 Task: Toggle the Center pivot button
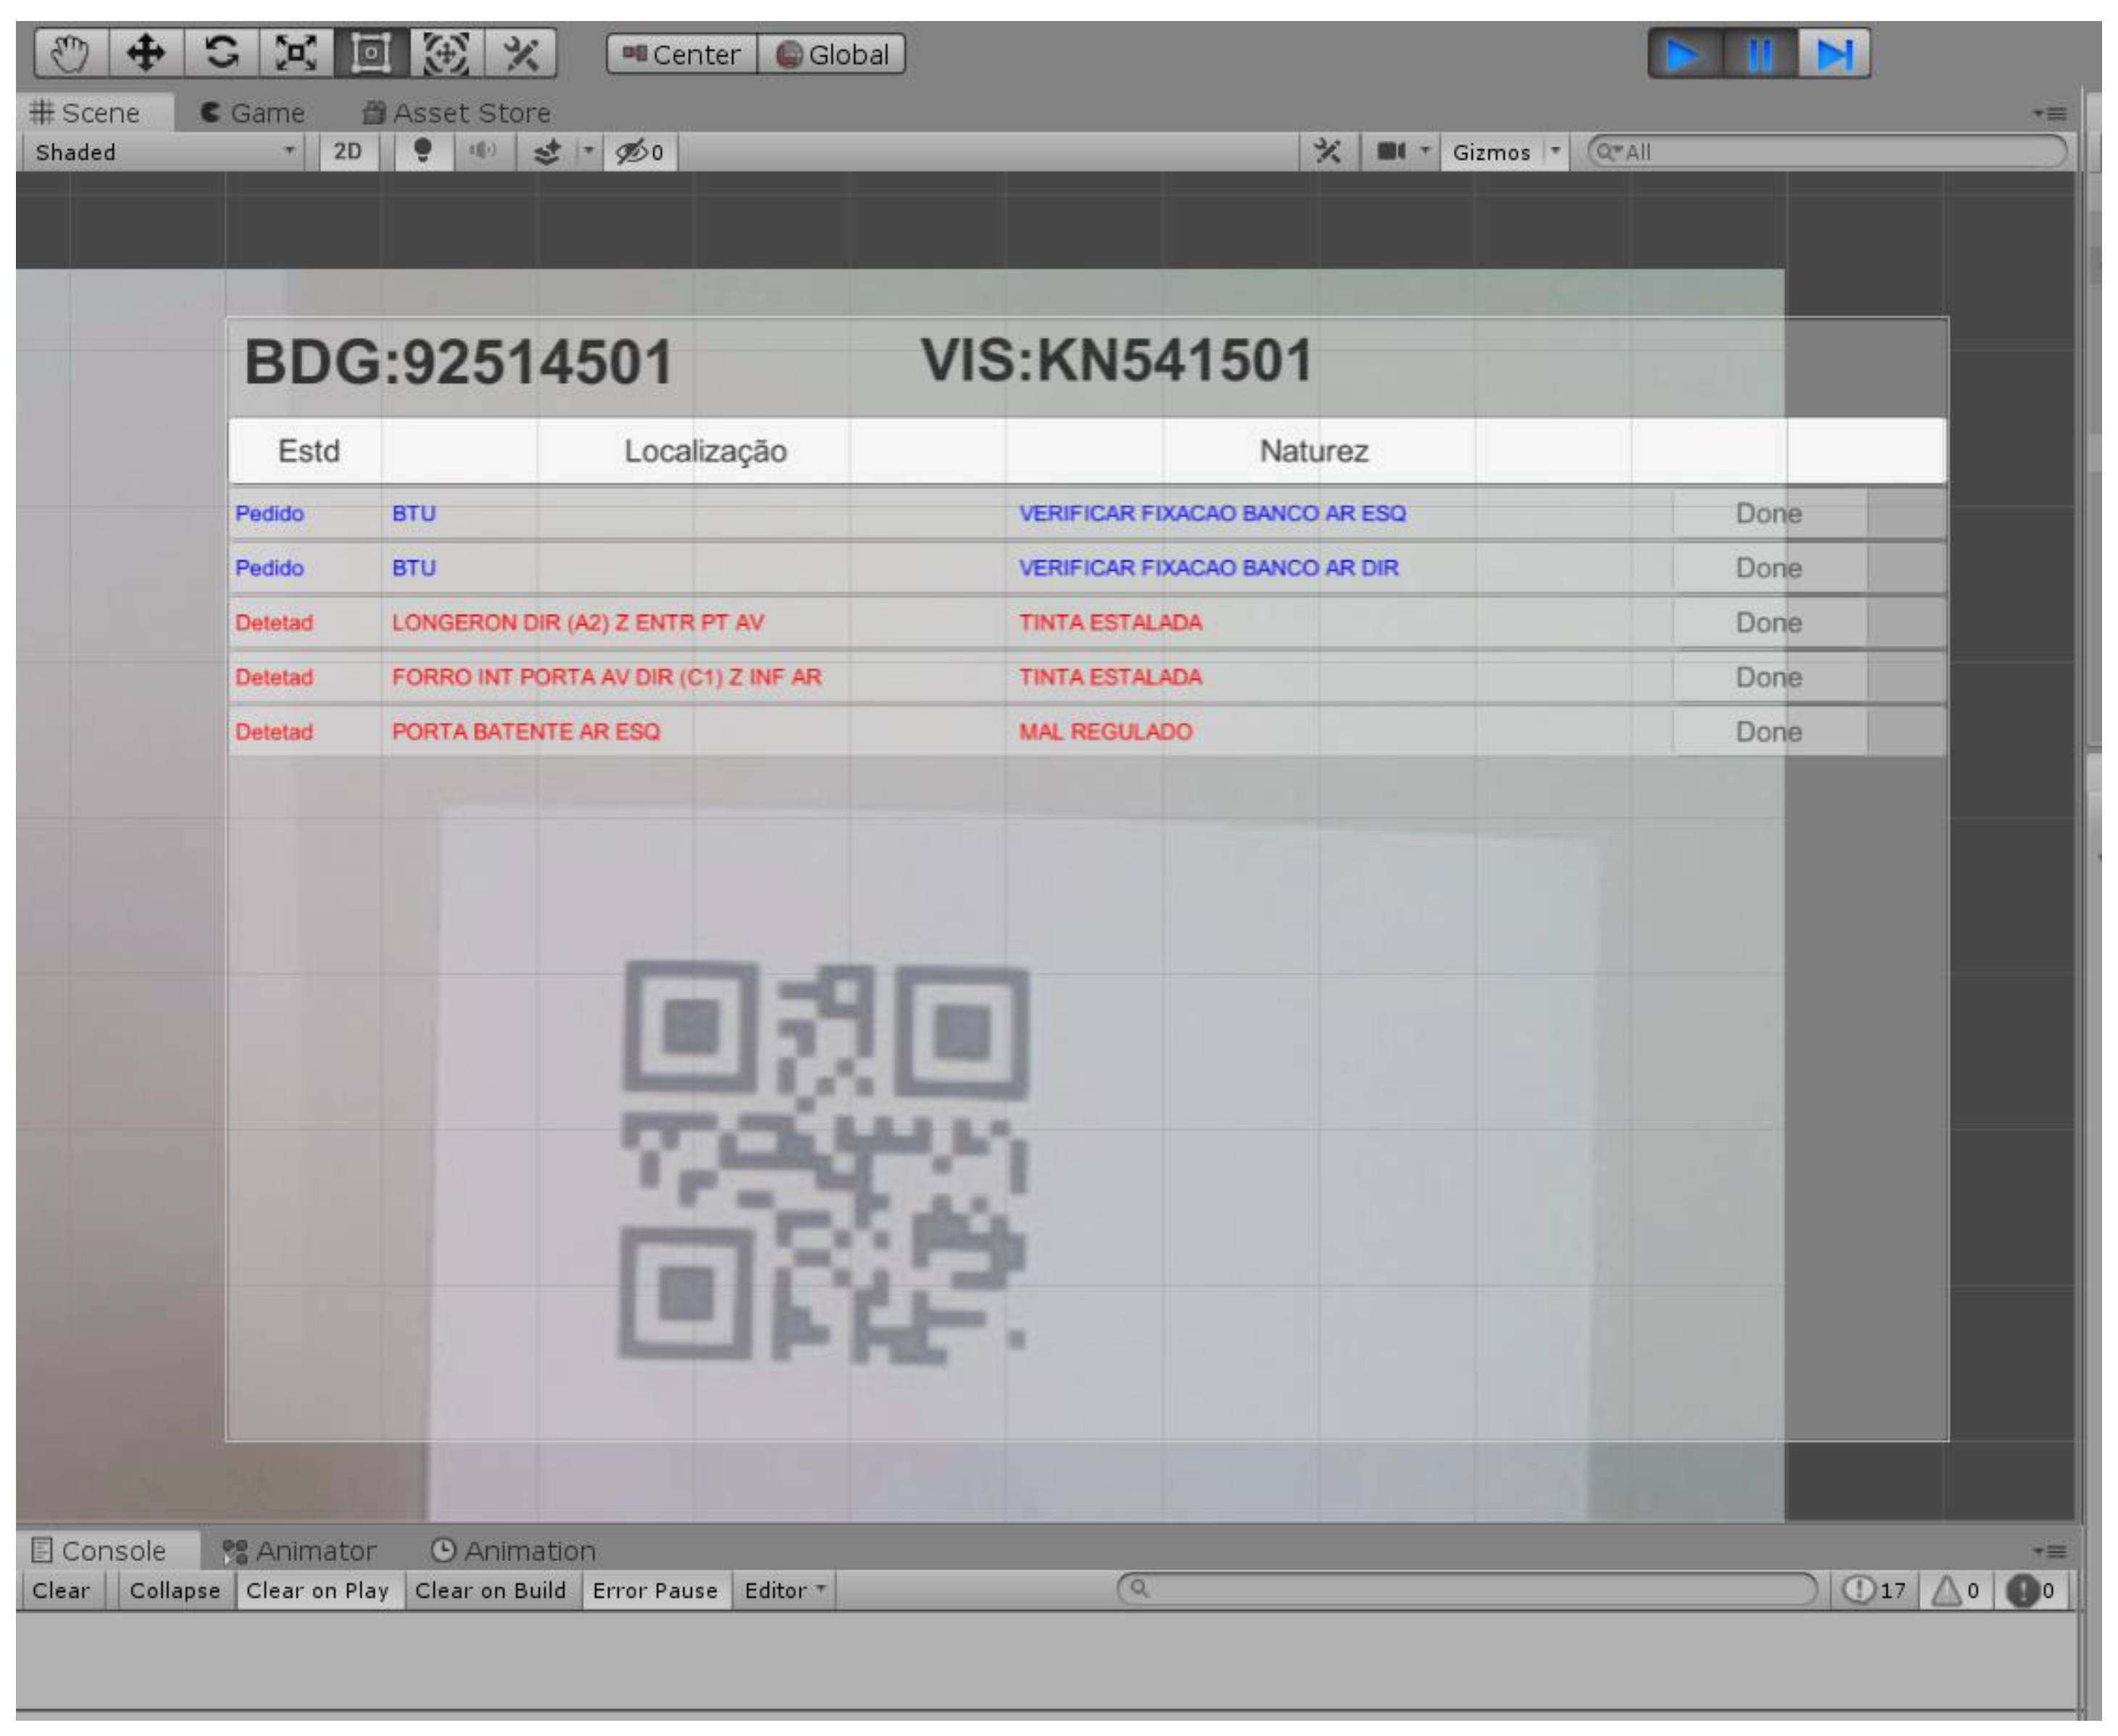[x=682, y=54]
